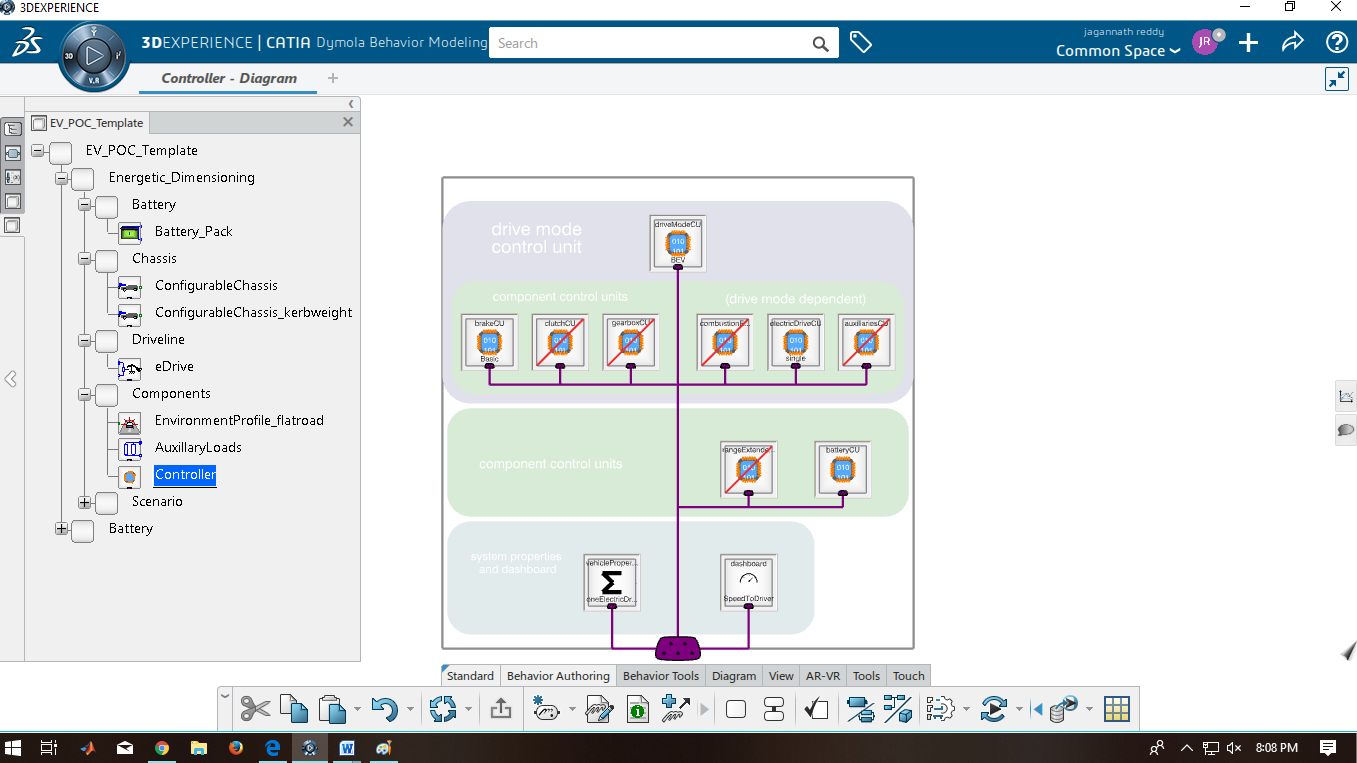Viewport: 1357px width, 763px height.
Task: Open dropdown next to Paste tool
Action: [357, 710]
